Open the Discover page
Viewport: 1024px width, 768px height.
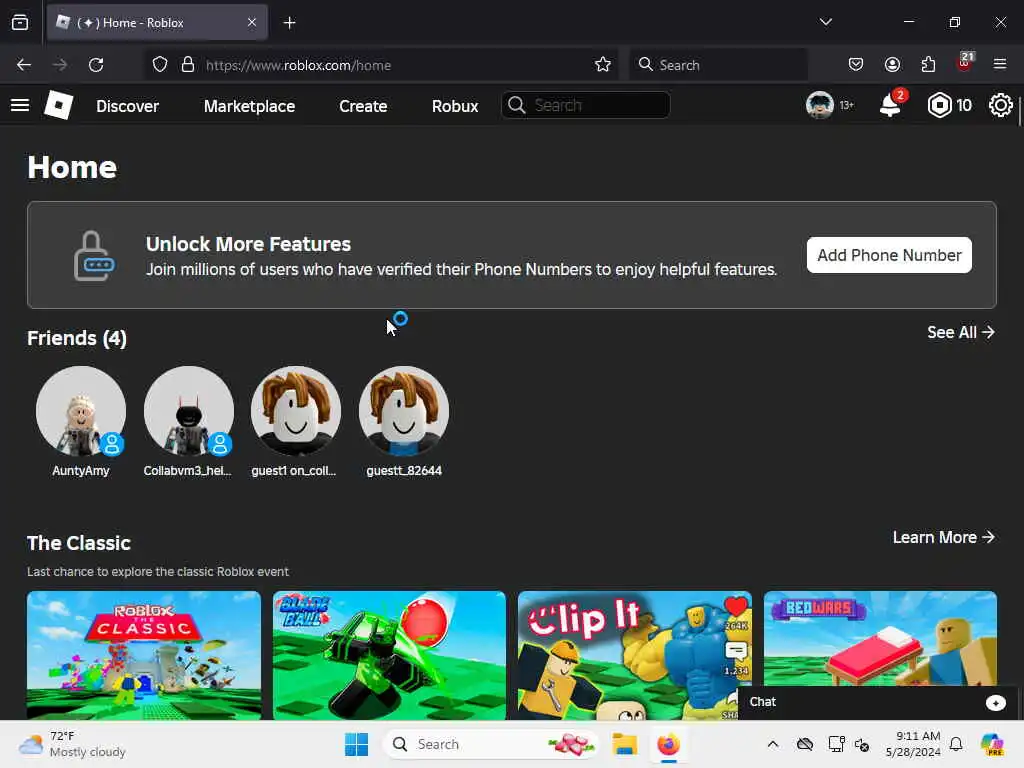[x=127, y=106]
